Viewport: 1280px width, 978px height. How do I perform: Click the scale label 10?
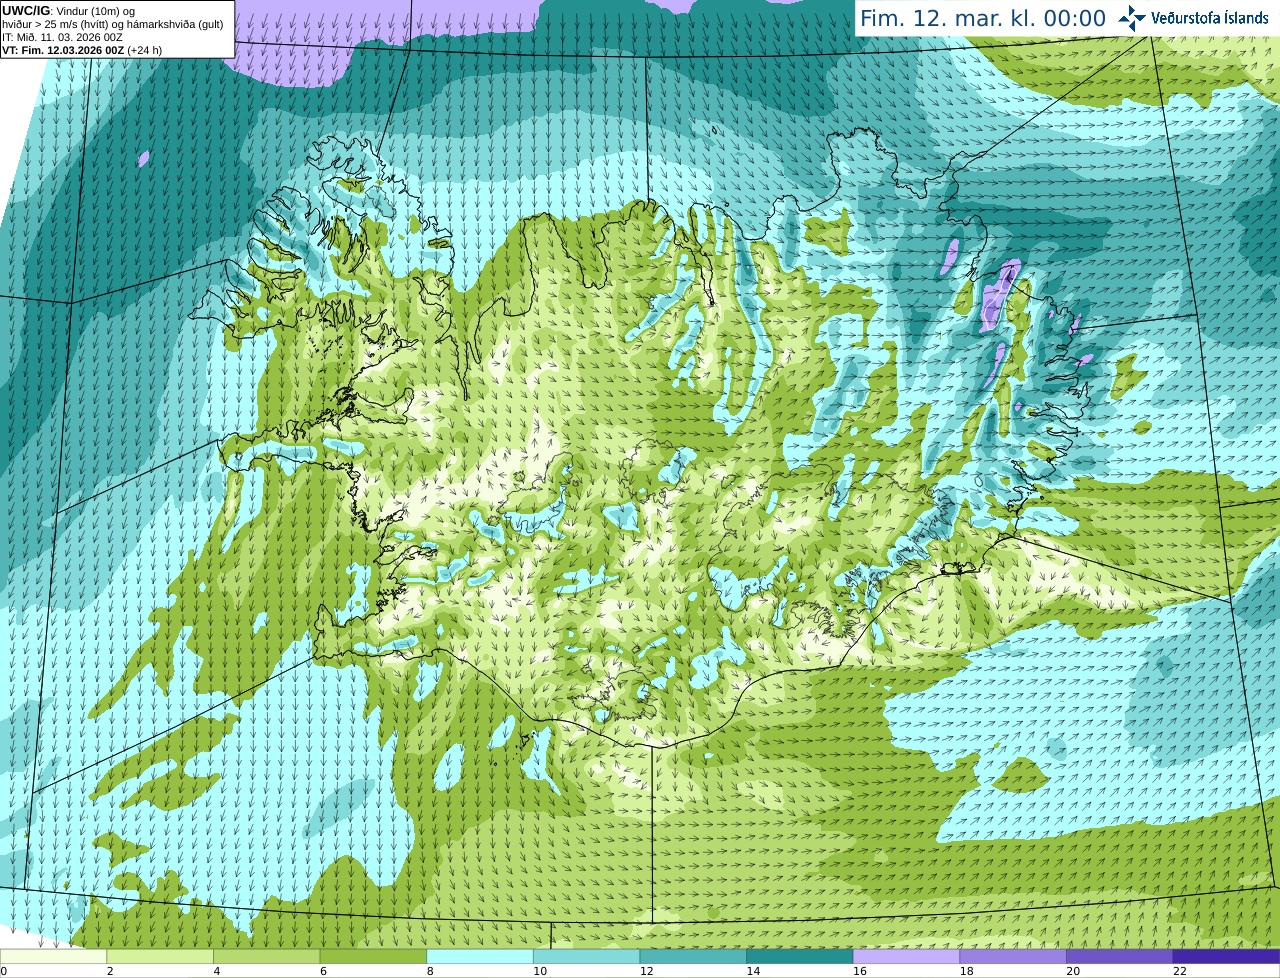pyautogui.click(x=540, y=971)
